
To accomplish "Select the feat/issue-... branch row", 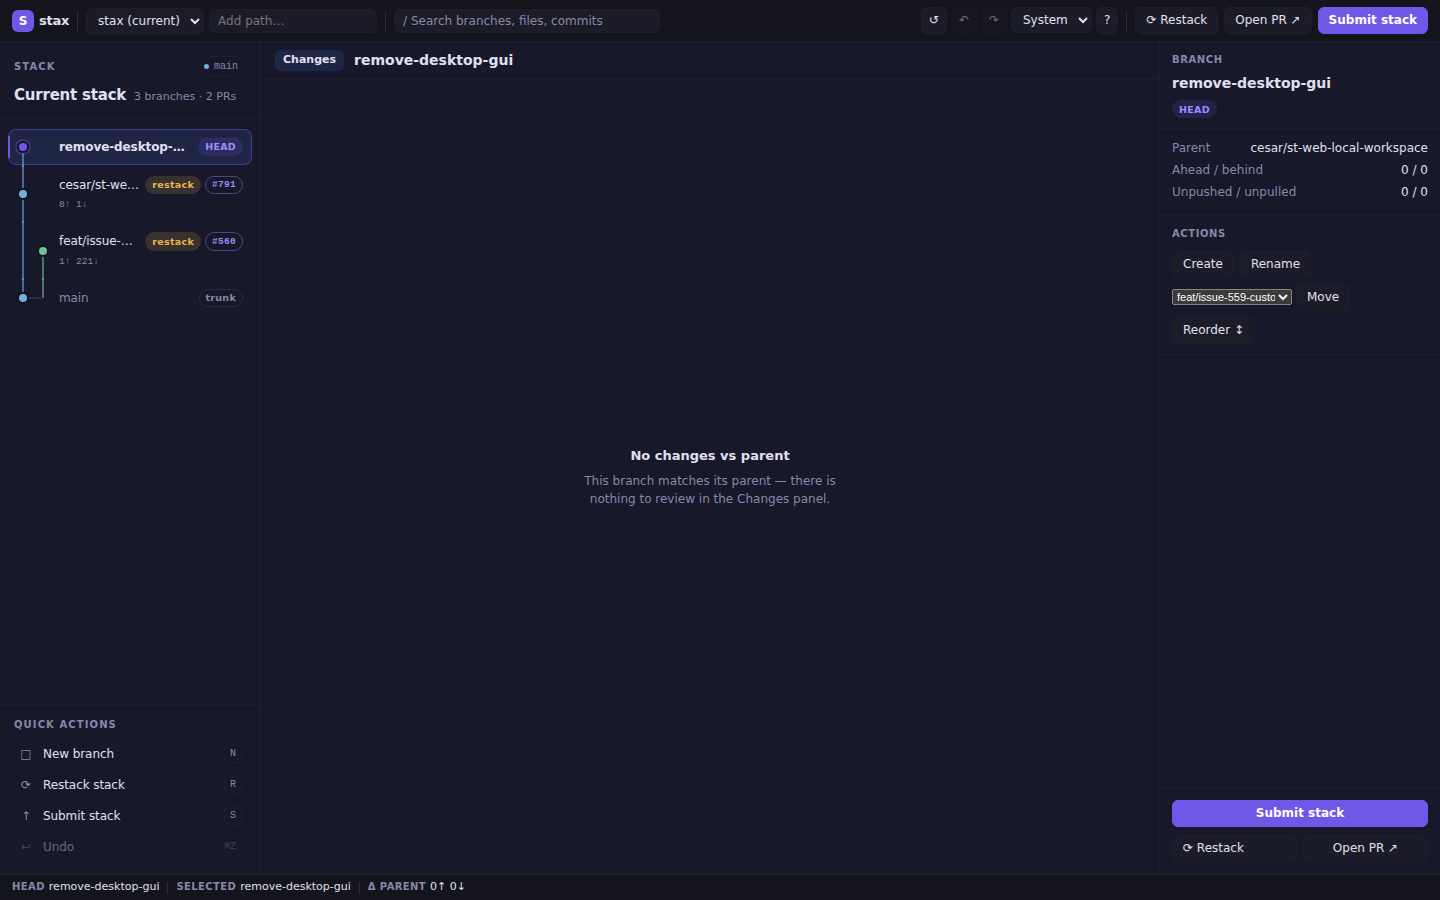I will 130,249.
